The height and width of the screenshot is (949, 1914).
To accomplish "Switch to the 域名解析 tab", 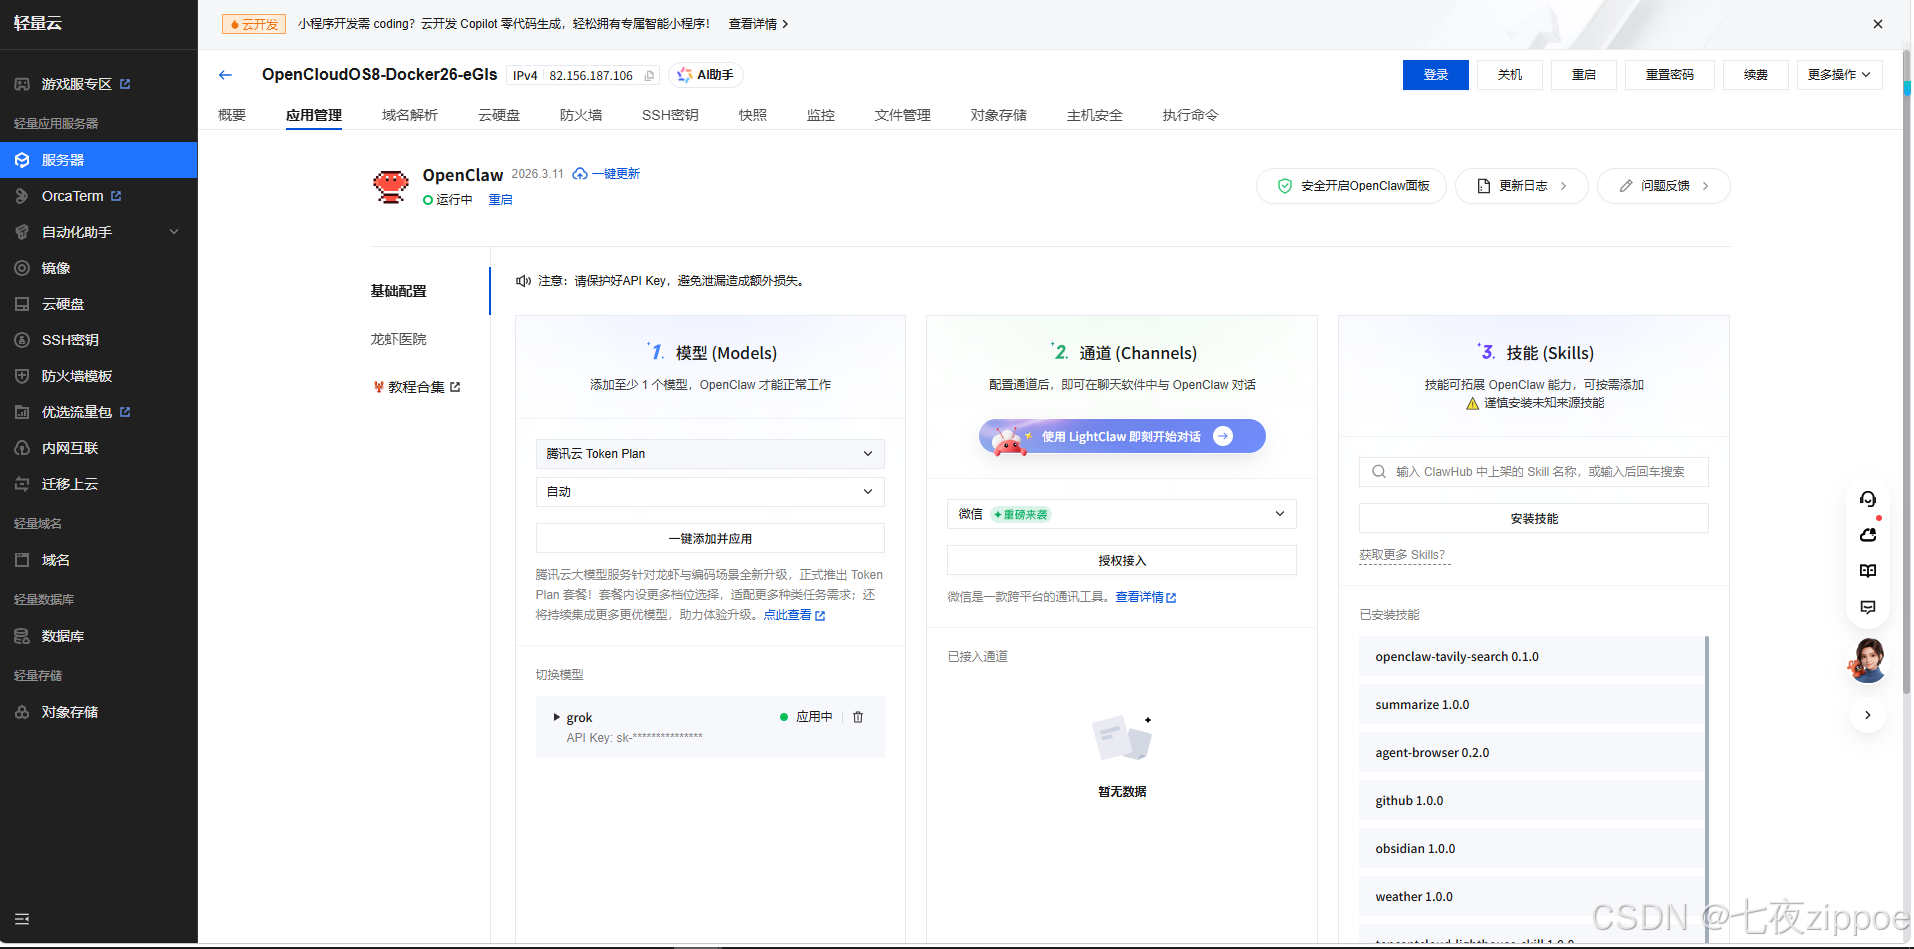I will pos(410,115).
